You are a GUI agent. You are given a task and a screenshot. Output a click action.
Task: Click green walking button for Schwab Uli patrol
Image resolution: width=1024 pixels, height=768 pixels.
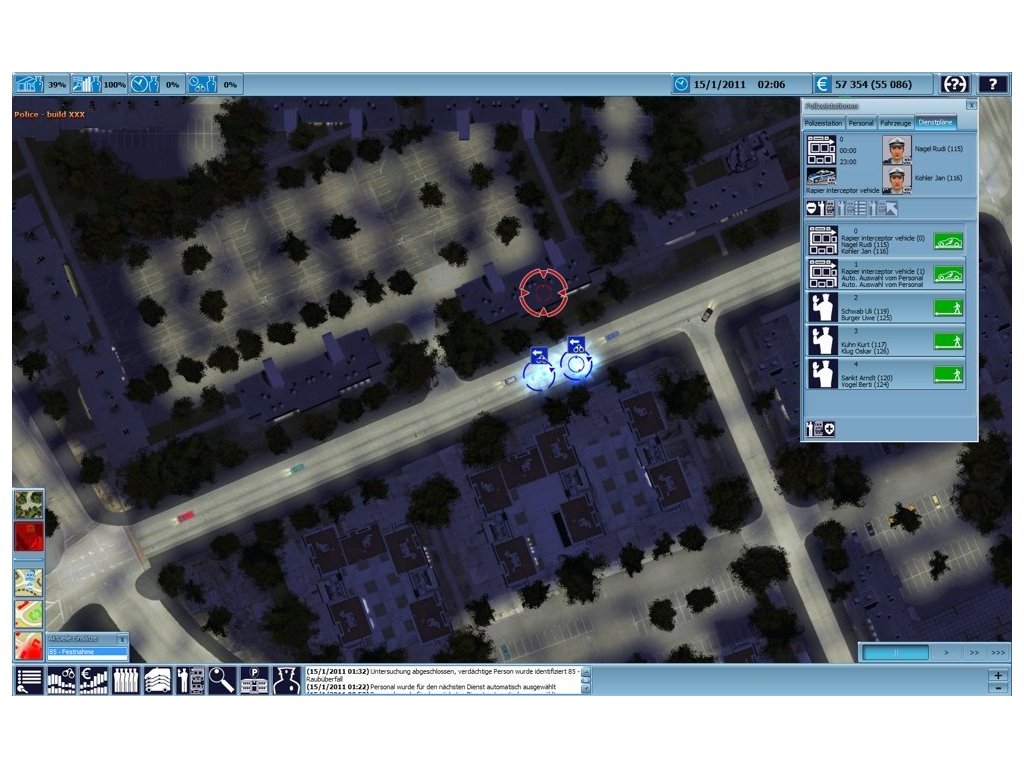[948, 308]
